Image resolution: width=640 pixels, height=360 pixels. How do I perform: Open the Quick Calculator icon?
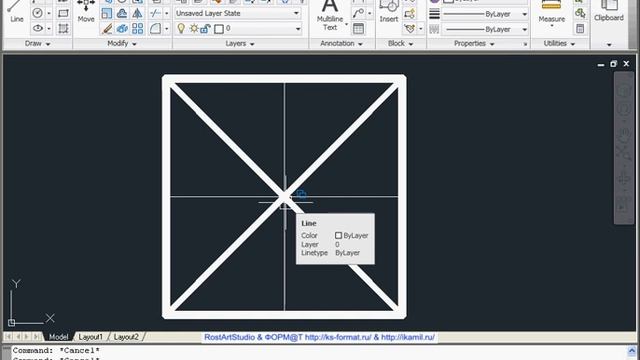pos(580,29)
